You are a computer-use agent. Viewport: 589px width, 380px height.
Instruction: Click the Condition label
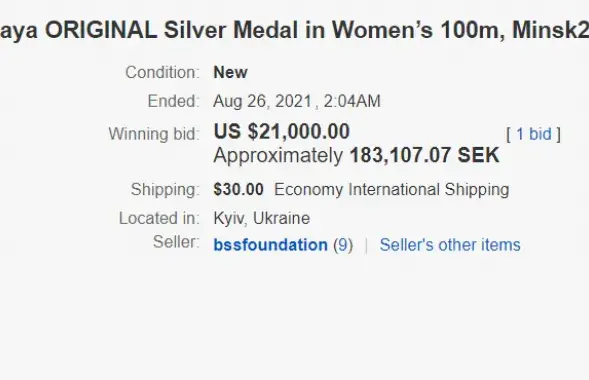click(162, 72)
